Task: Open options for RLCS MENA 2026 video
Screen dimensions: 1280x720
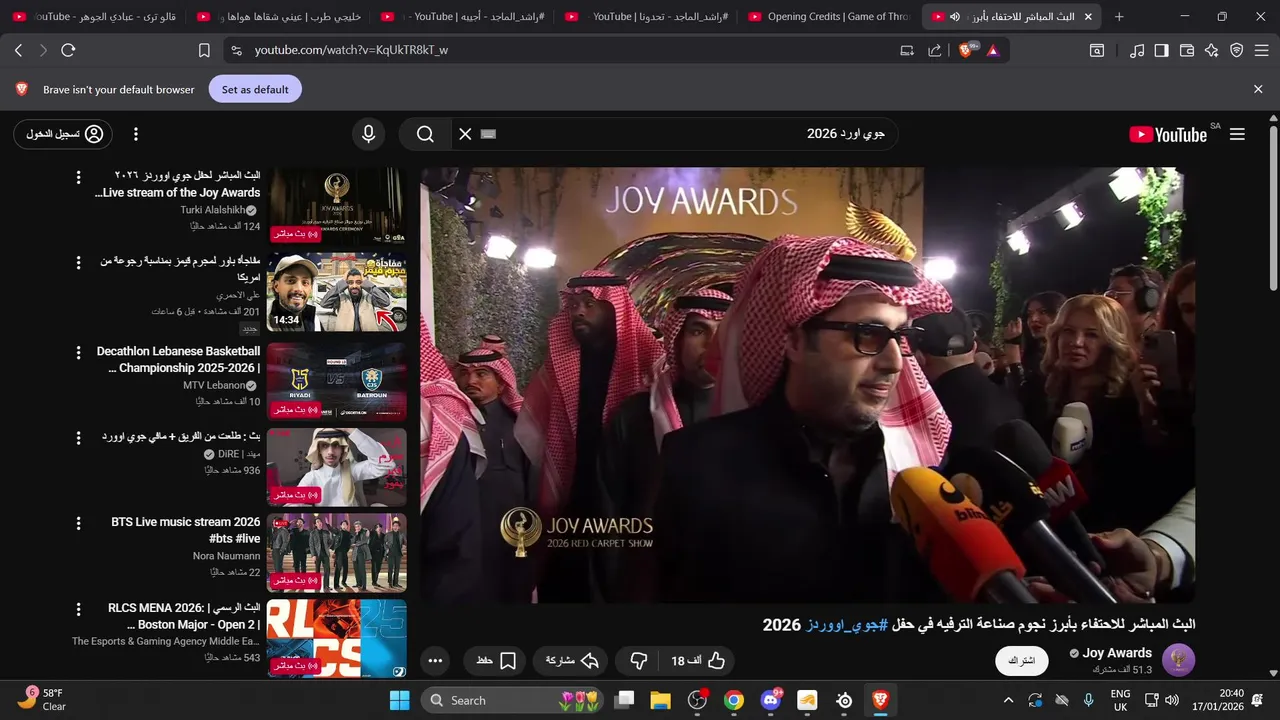Action: point(78,608)
